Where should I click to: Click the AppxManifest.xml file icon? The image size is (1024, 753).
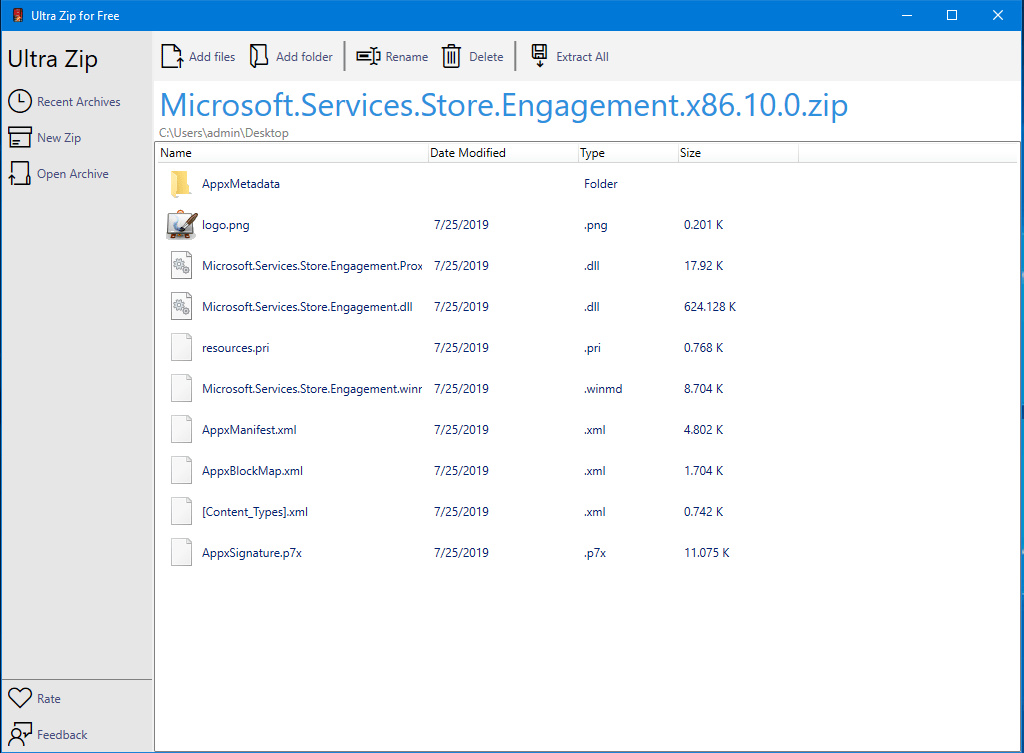[182, 430]
